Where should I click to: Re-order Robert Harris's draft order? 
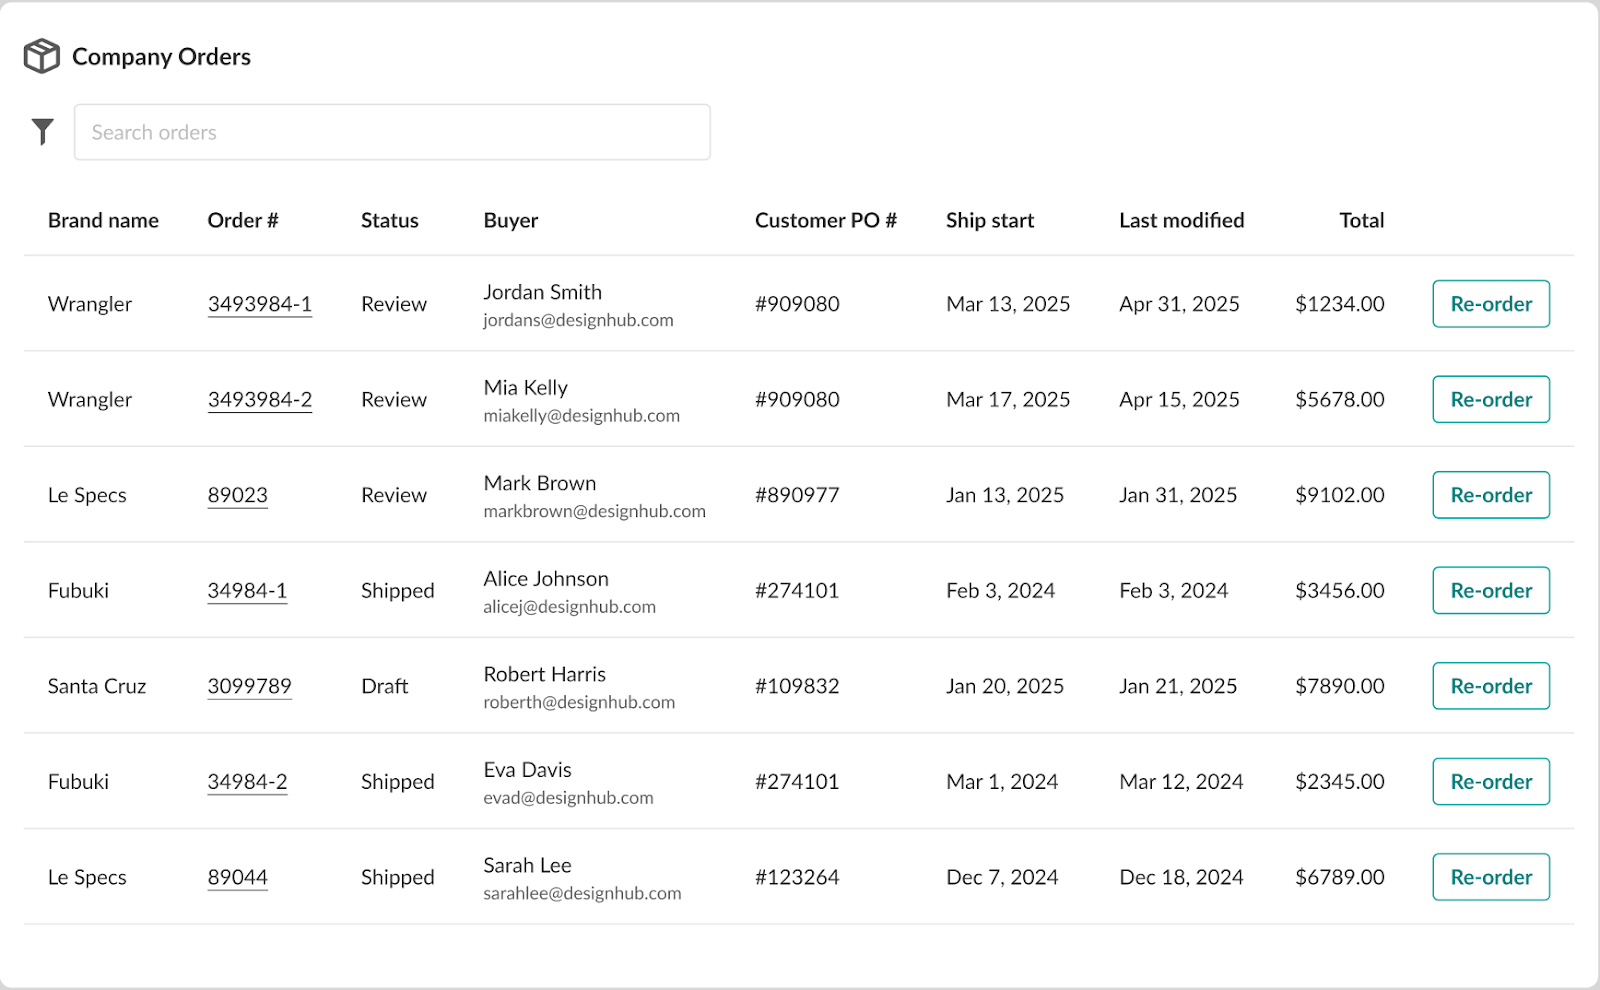pyautogui.click(x=1490, y=686)
